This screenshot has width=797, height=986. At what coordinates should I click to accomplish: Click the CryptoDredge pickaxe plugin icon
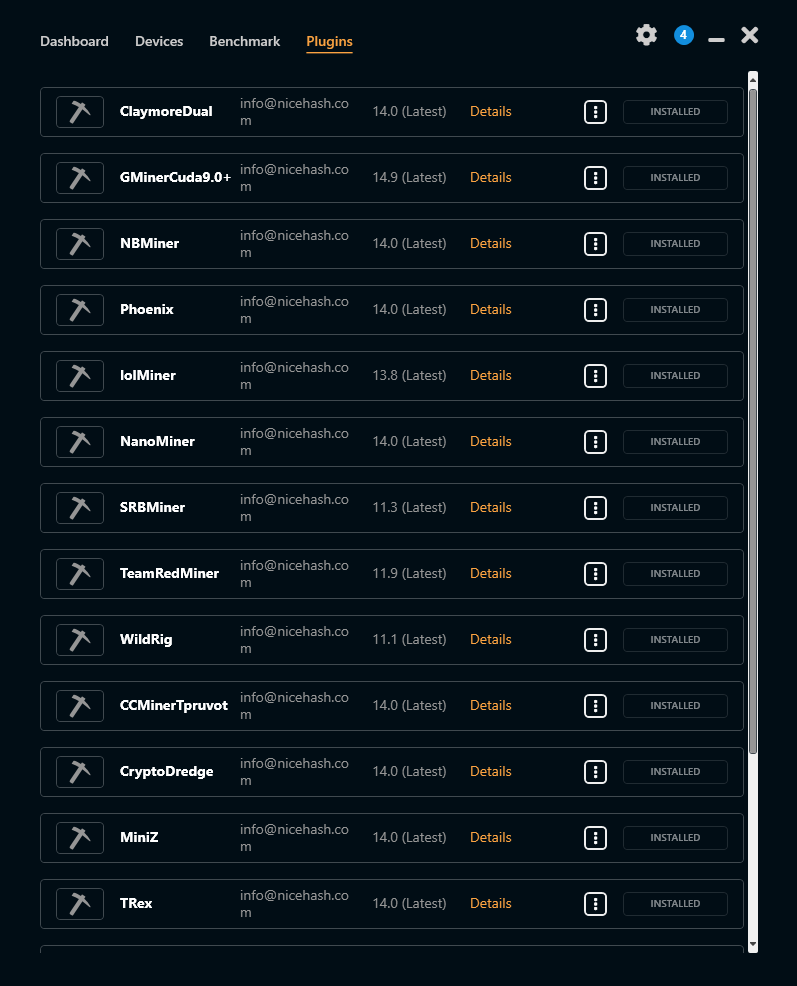[80, 772]
